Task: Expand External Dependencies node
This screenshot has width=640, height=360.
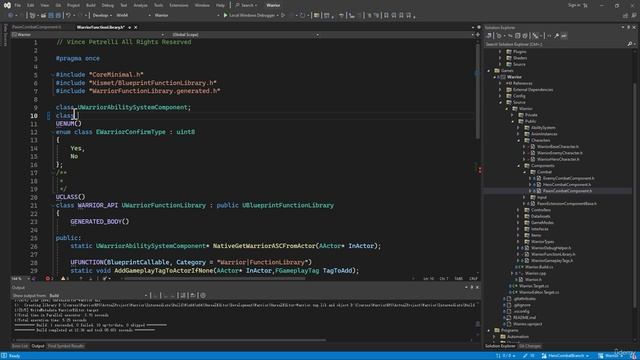Action: (500, 90)
